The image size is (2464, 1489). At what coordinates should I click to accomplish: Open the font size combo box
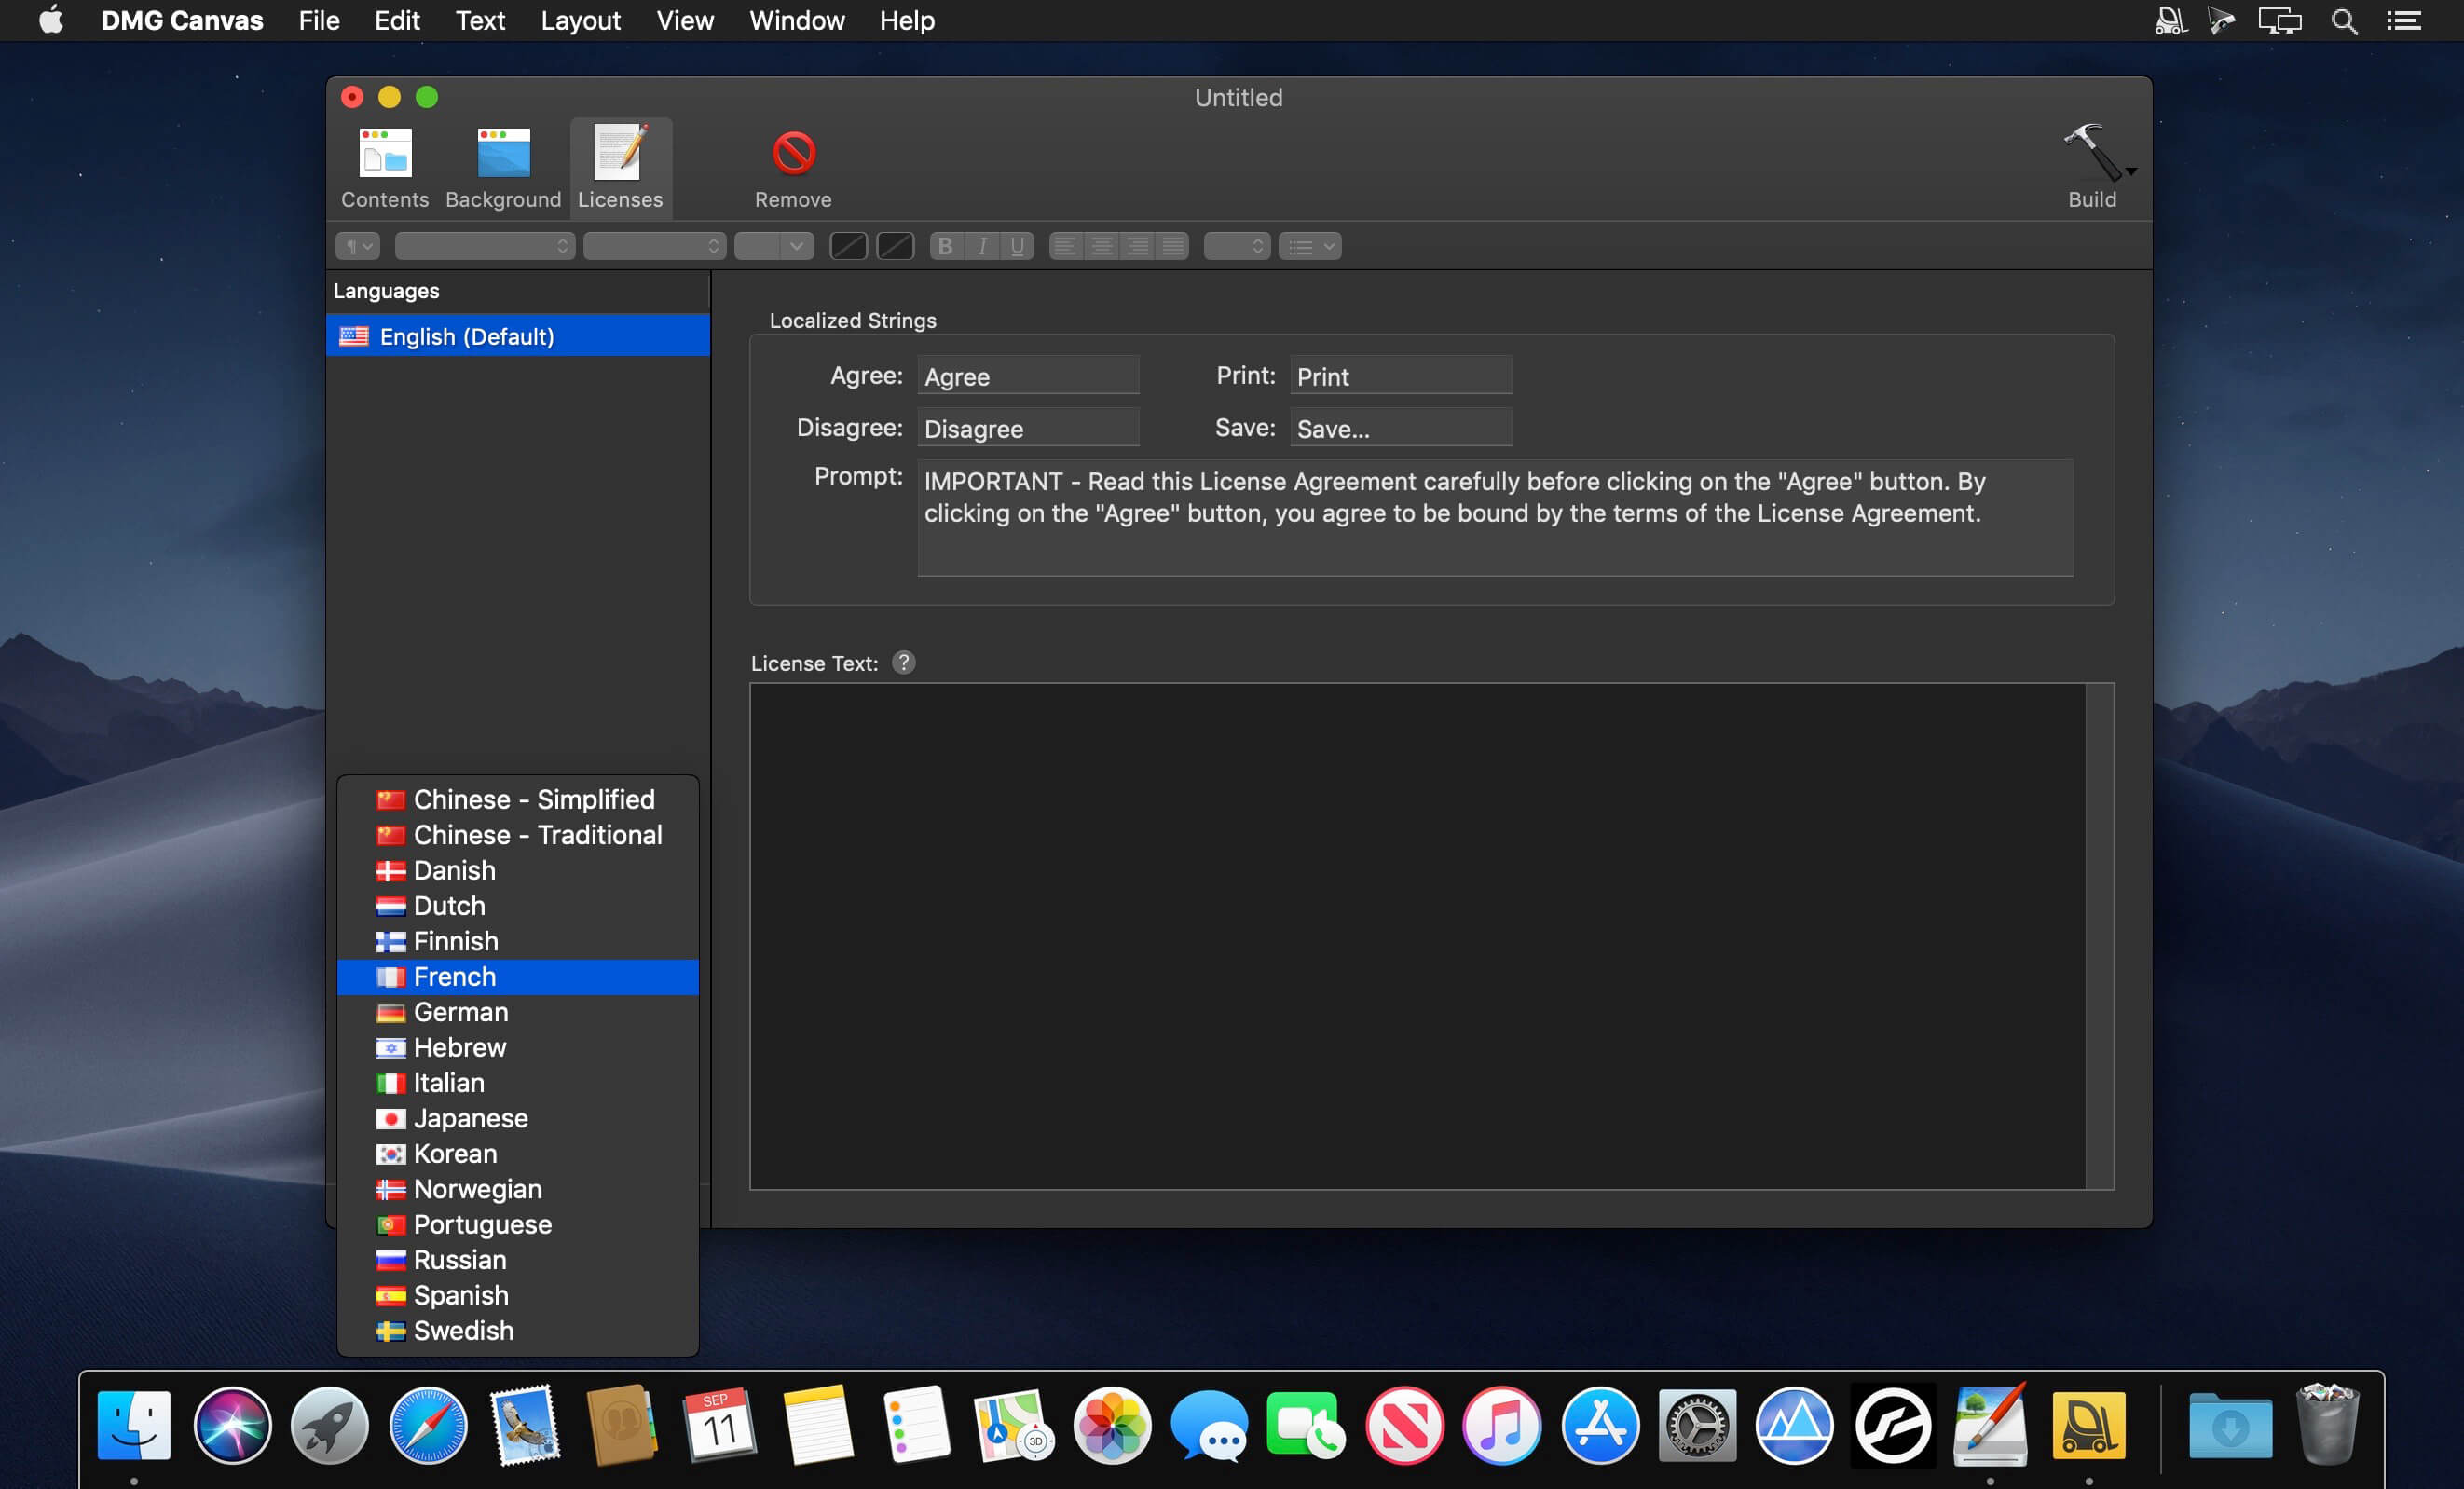[773, 246]
